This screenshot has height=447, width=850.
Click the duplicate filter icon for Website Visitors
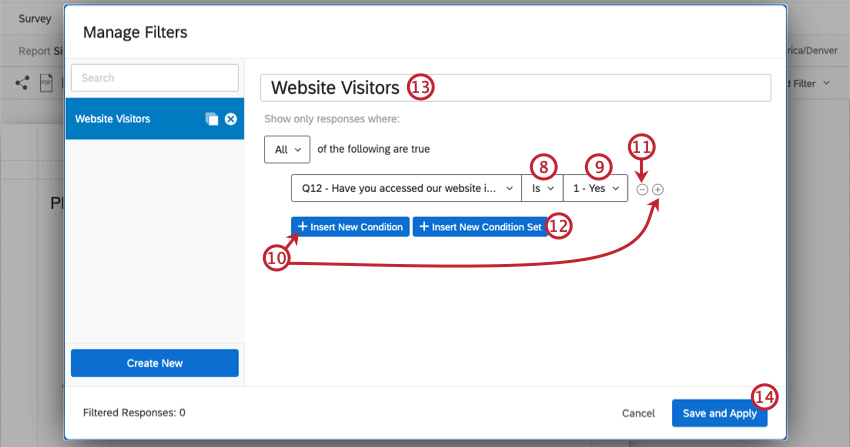[211, 119]
